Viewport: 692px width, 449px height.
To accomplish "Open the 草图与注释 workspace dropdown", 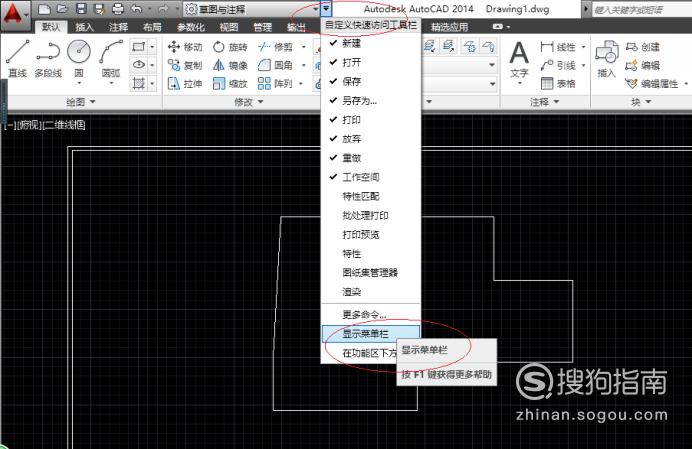I will click(x=252, y=9).
